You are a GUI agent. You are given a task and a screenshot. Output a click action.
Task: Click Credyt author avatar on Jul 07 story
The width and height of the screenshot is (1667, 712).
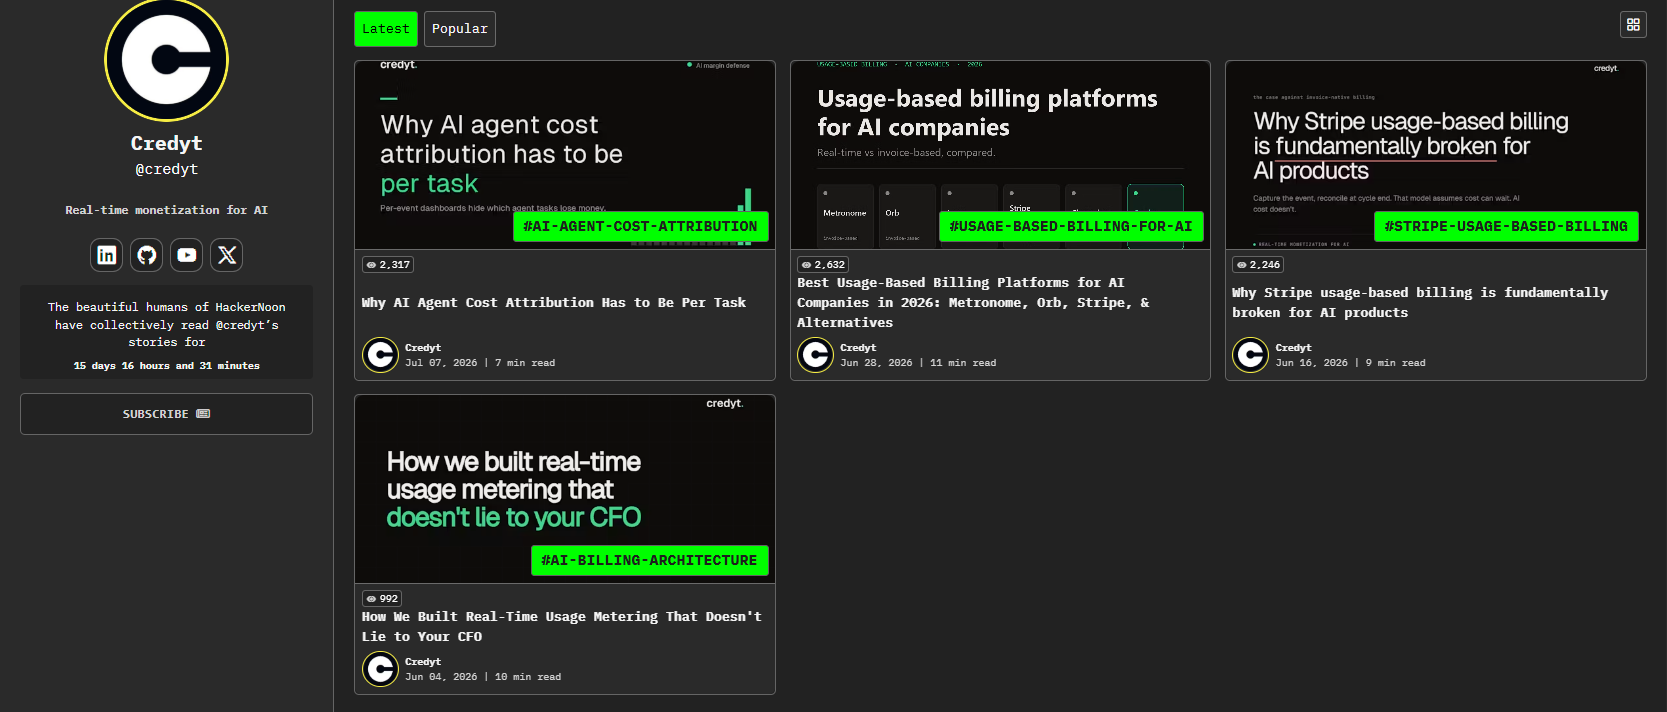(380, 354)
